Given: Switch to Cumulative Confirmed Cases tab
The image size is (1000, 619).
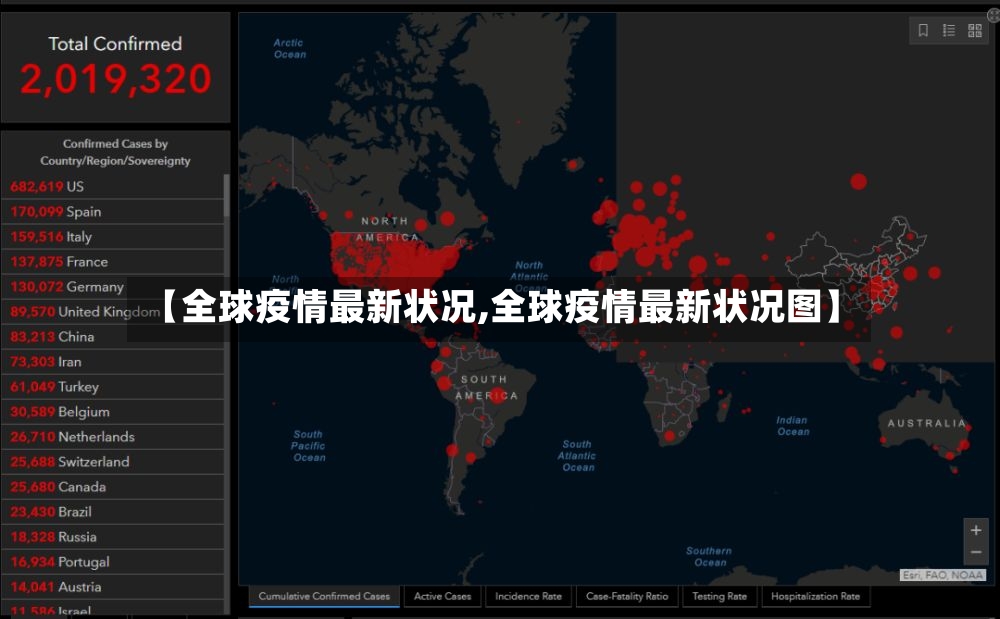Looking at the screenshot, I should [x=324, y=597].
